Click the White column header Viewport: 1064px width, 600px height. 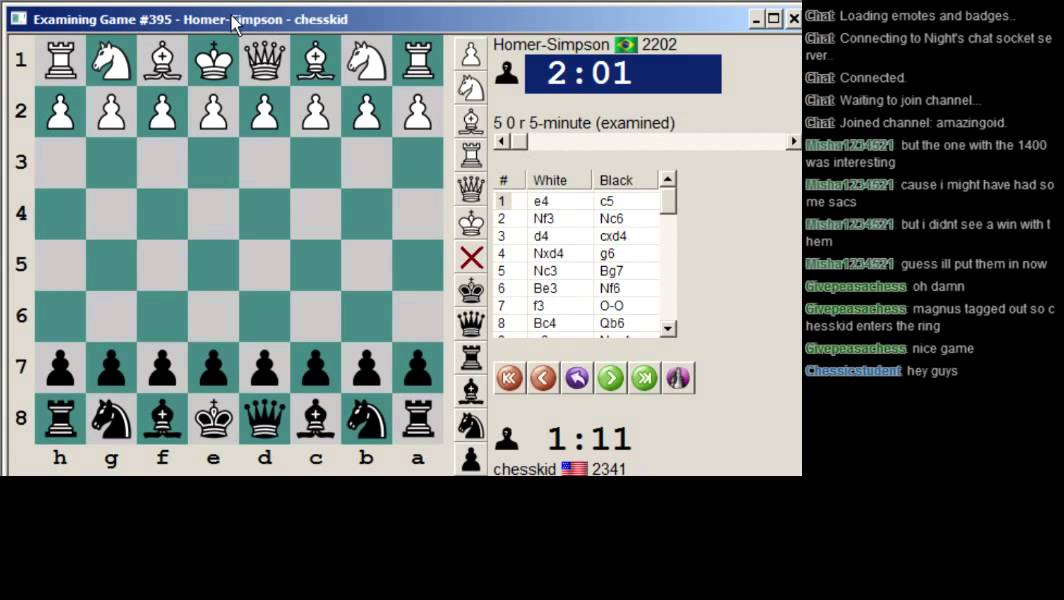[x=559, y=181]
